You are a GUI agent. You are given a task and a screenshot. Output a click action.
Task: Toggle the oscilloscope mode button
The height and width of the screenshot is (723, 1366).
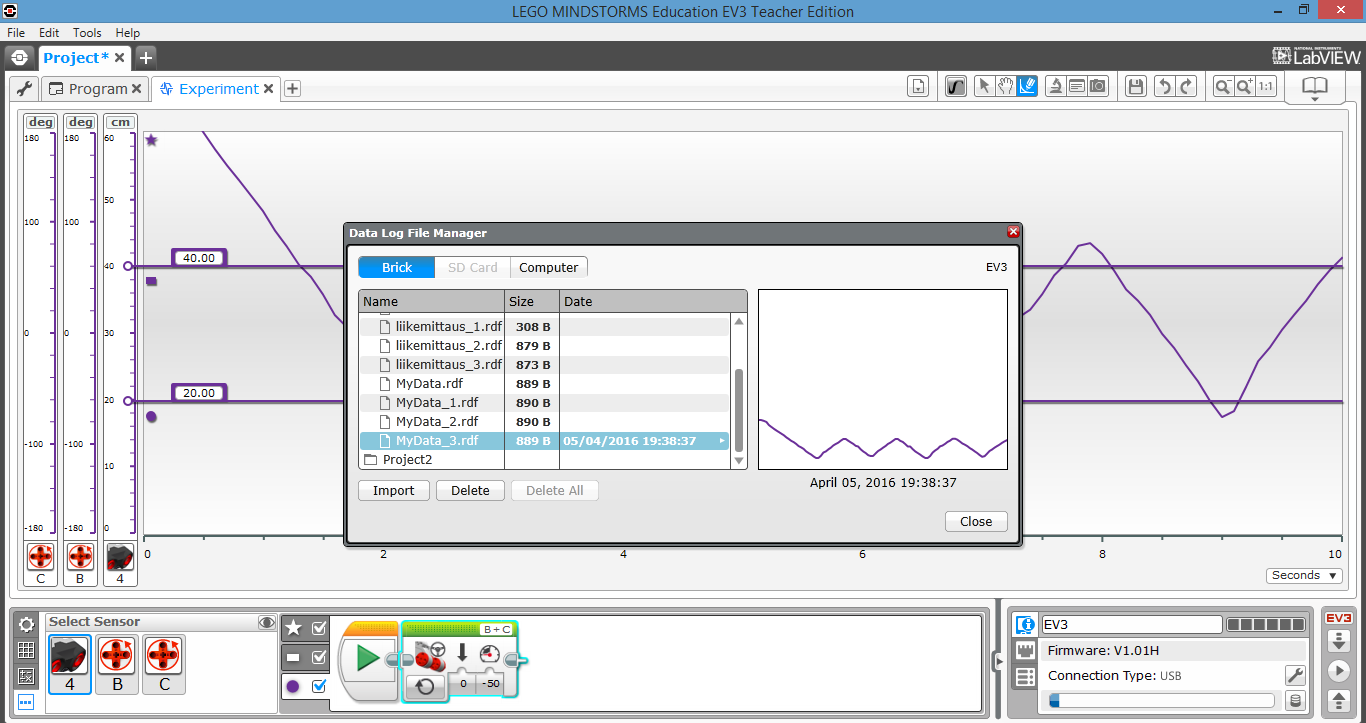(957, 87)
